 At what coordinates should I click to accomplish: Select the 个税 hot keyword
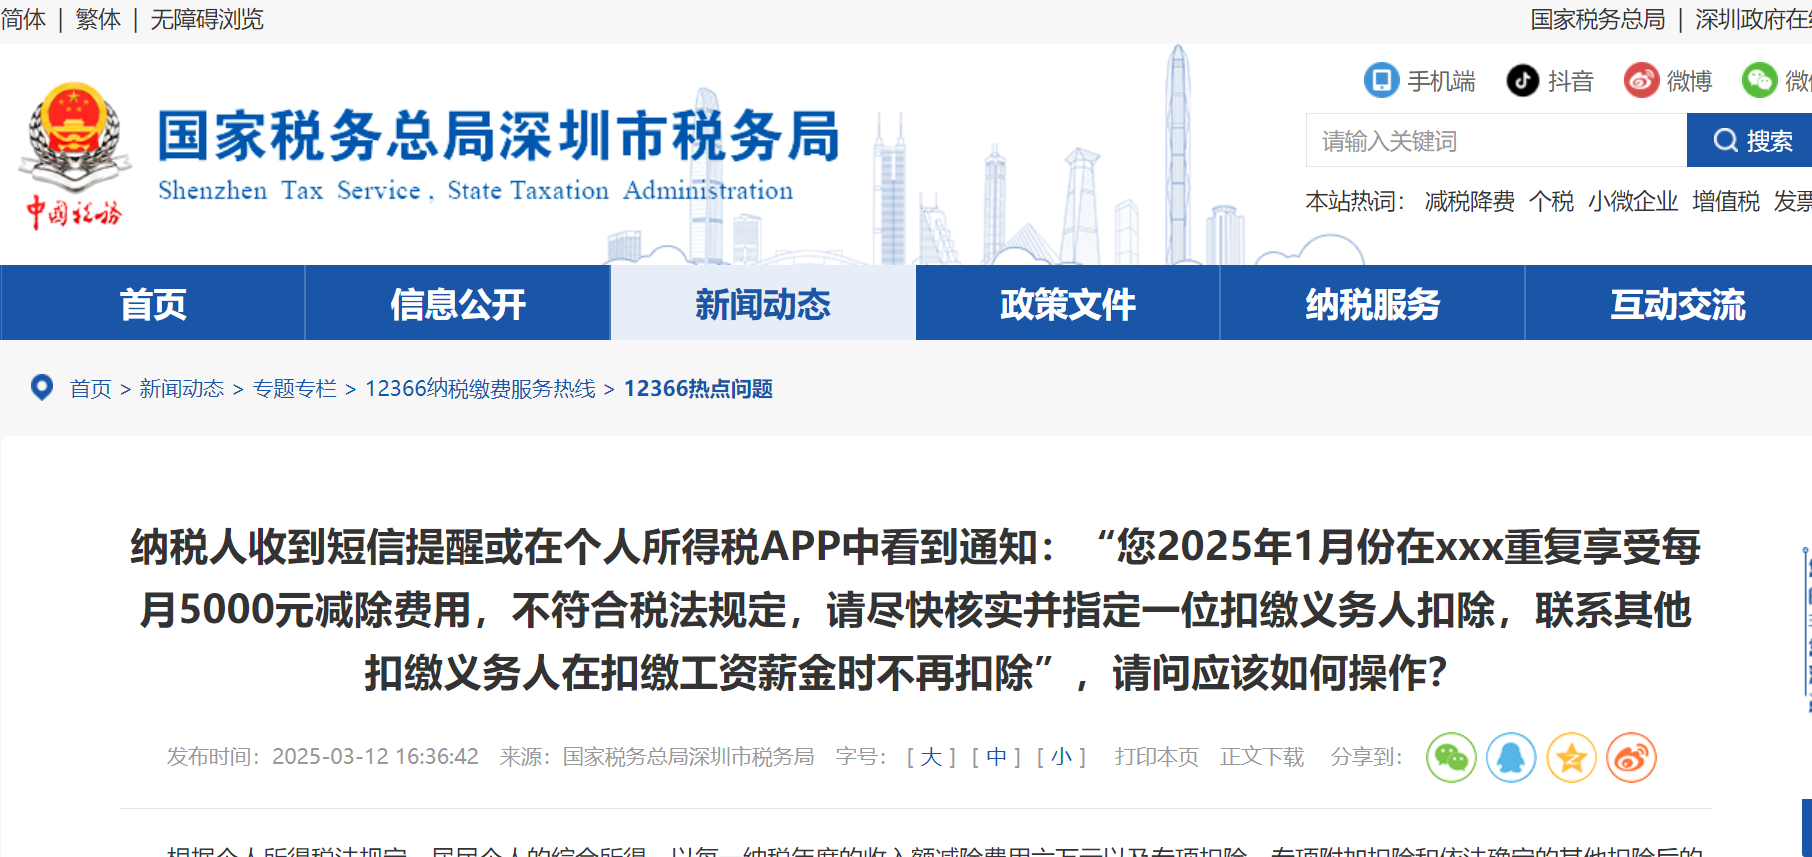[1551, 201]
